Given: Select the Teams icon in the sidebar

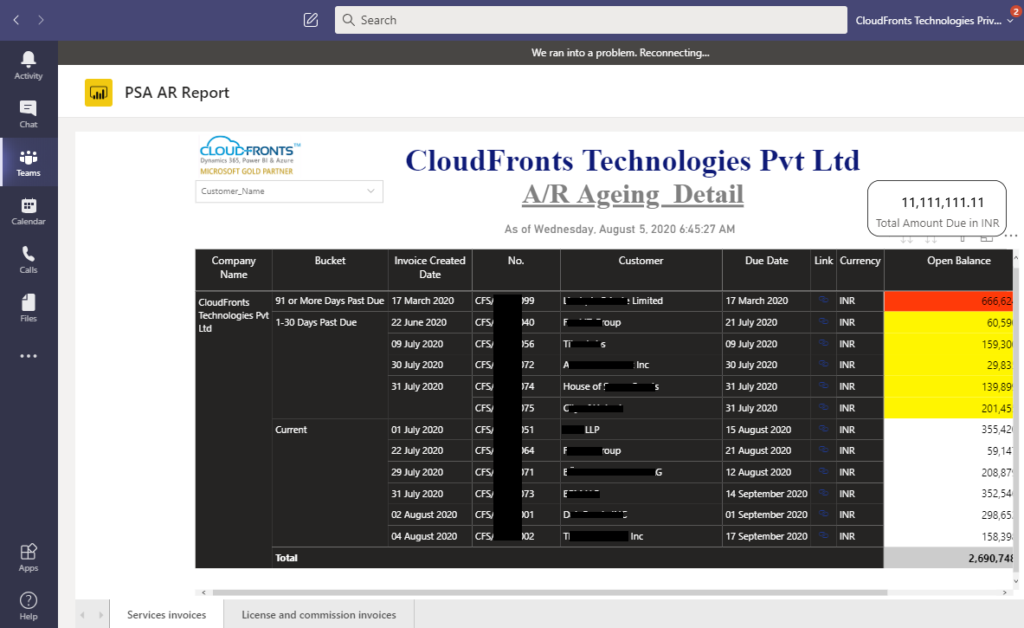Looking at the screenshot, I should pos(28,163).
